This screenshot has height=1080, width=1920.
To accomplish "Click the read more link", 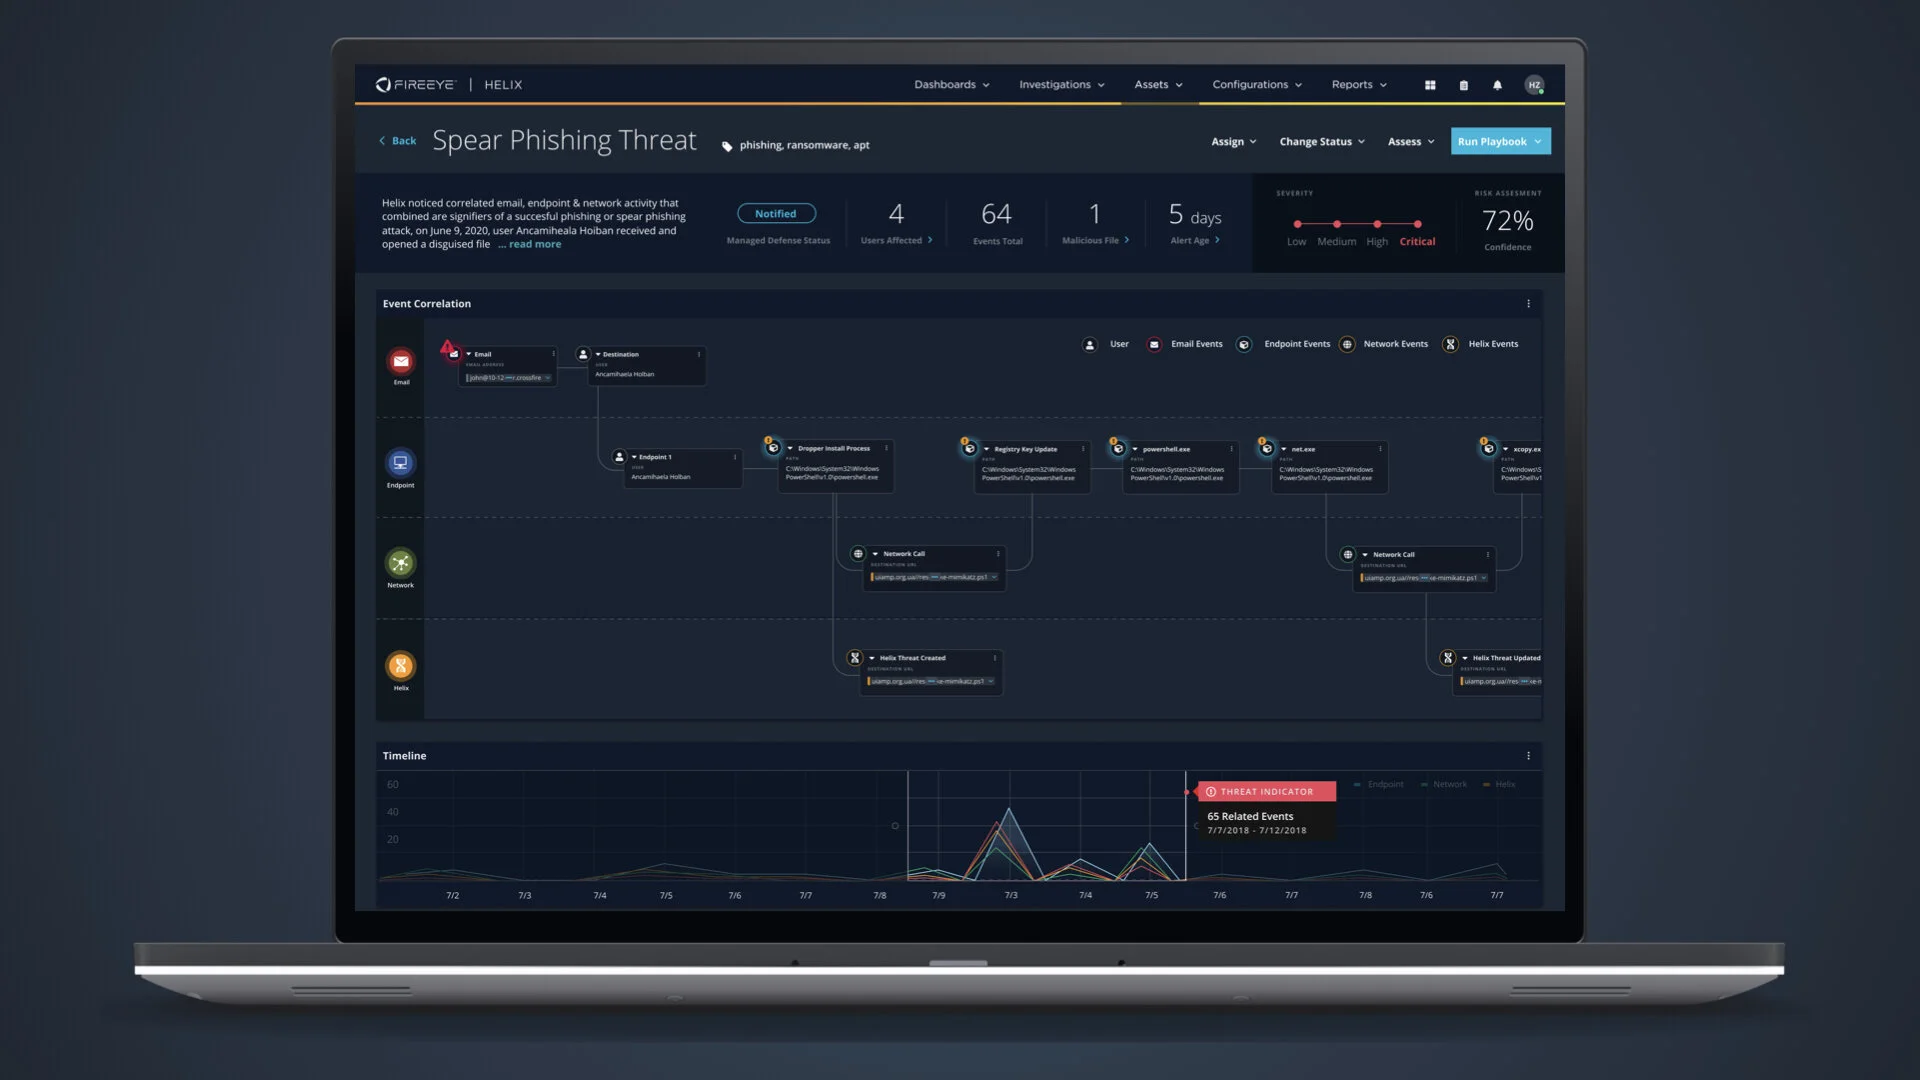I will (x=535, y=244).
